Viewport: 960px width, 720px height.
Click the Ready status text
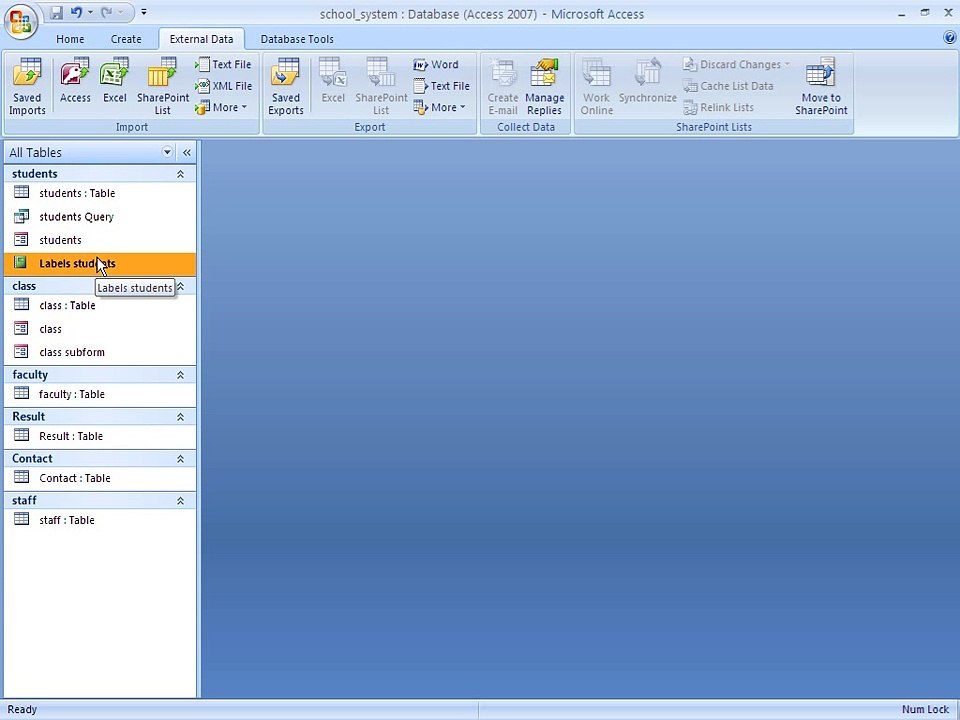22,710
